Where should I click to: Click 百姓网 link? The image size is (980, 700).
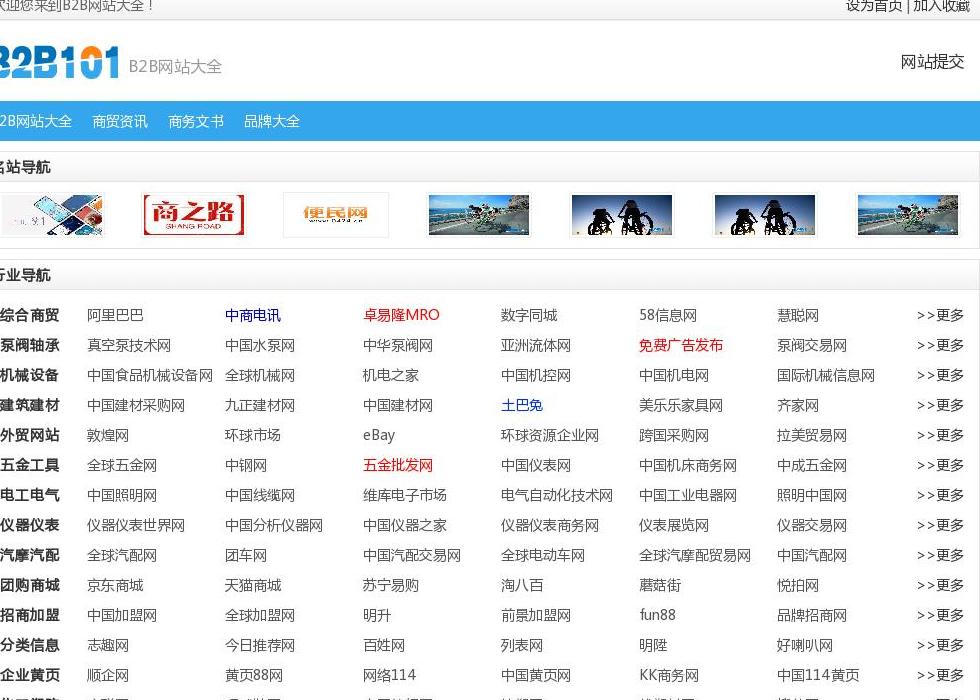384,645
